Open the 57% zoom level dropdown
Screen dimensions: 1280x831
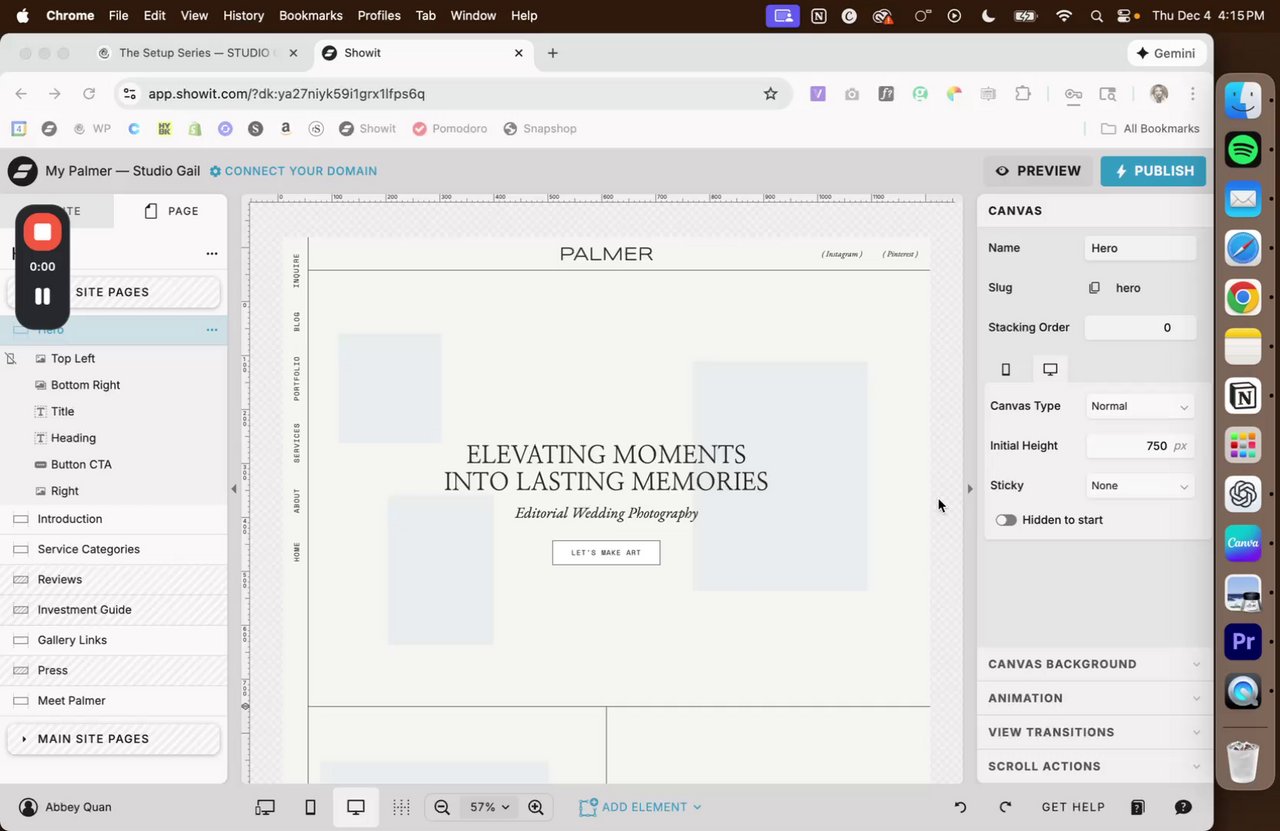(490, 807)
